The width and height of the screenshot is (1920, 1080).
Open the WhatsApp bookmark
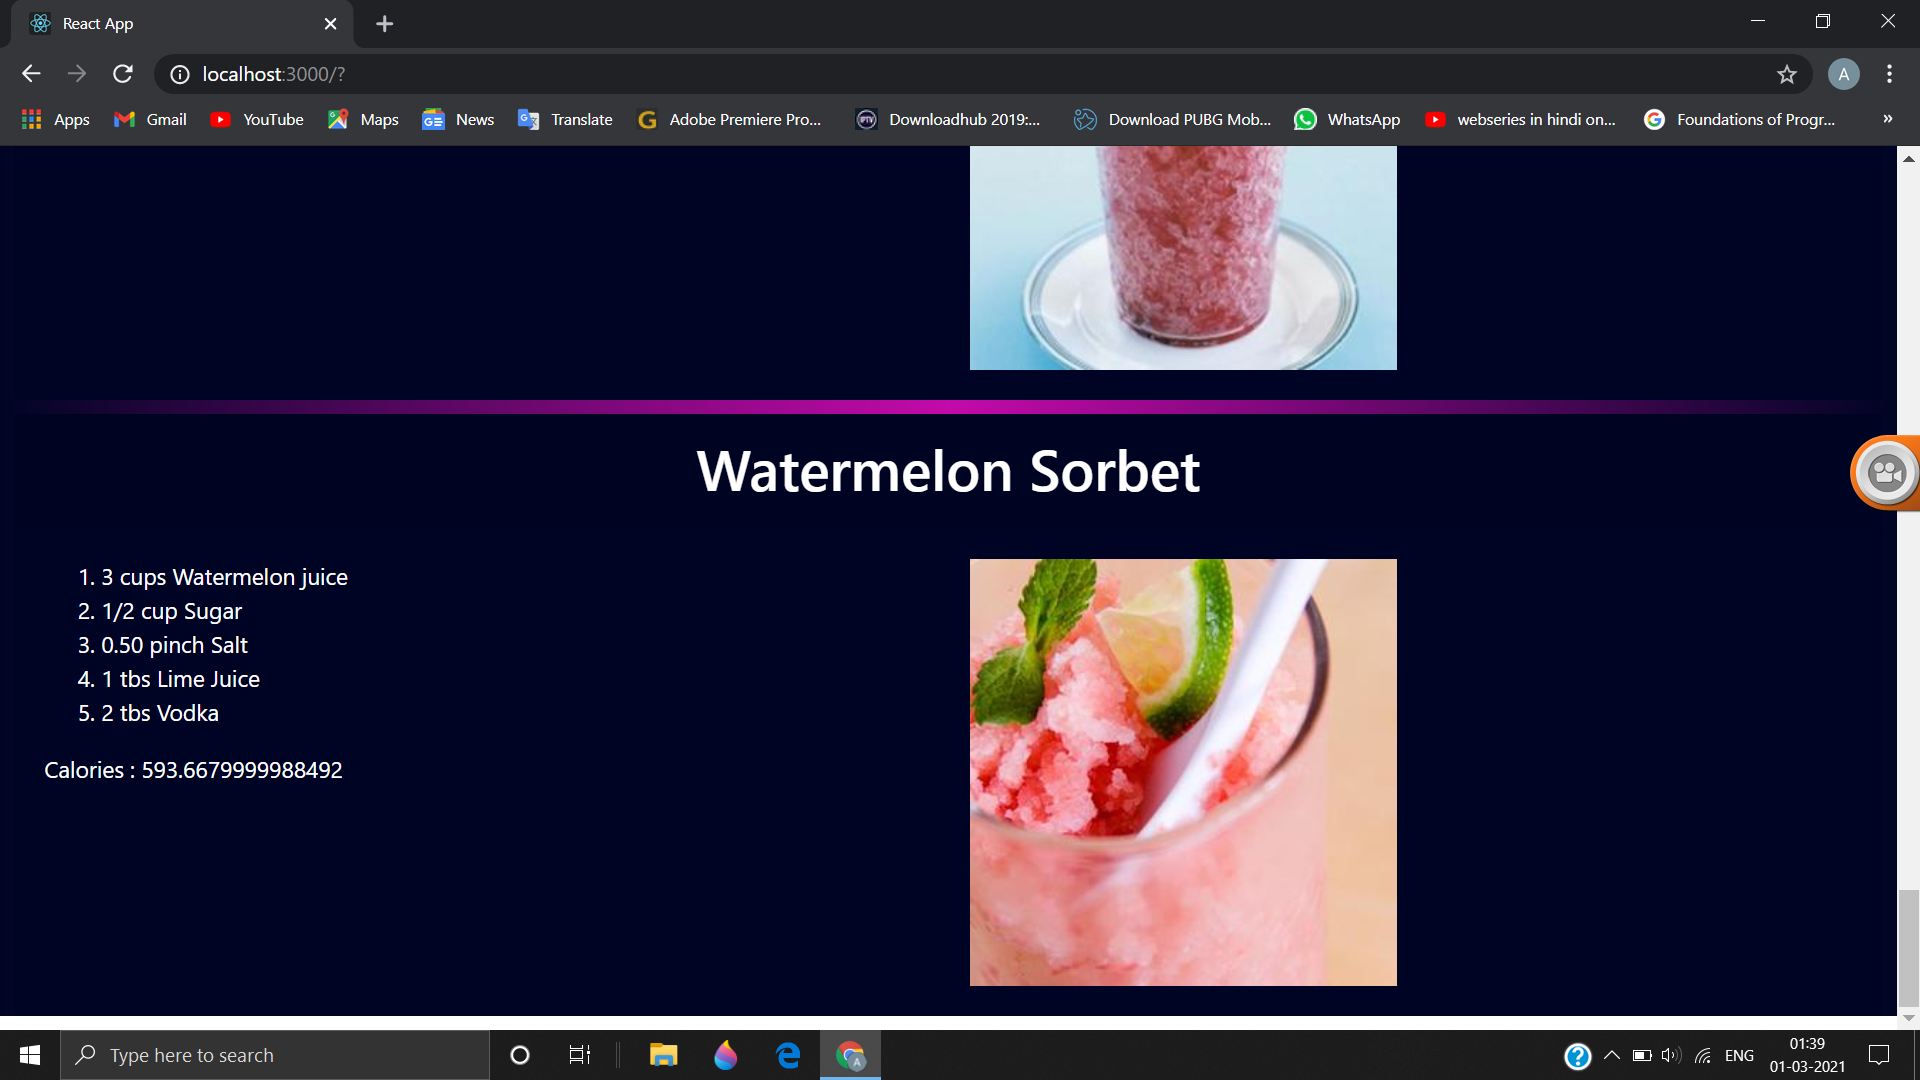(1346, 119)
